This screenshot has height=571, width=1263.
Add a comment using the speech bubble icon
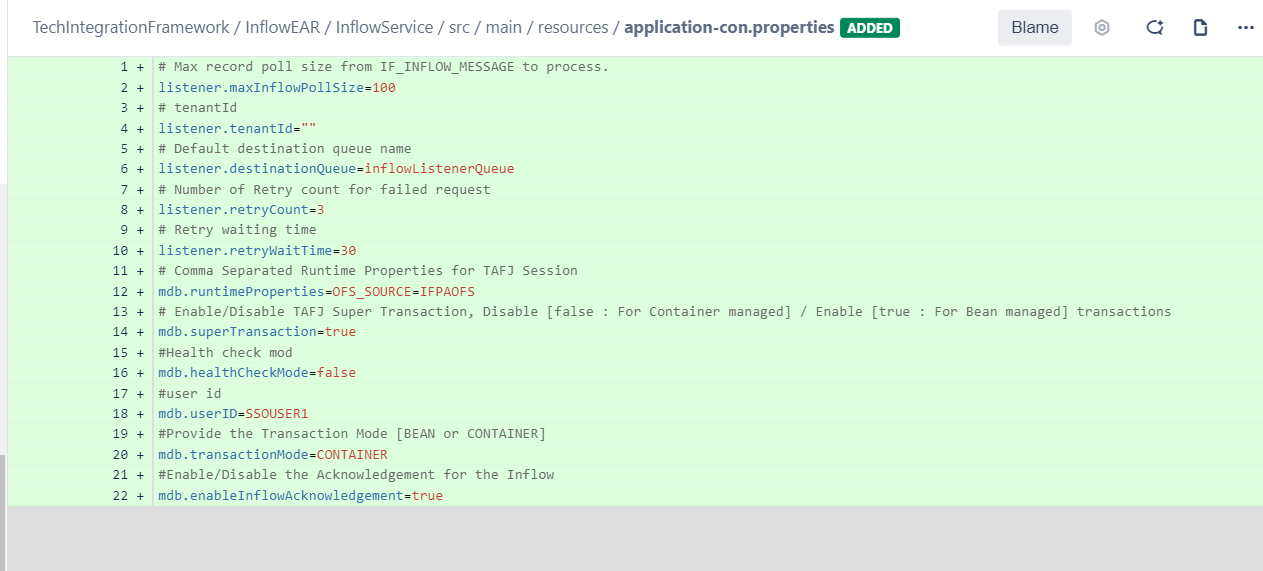click(1154, 28)
